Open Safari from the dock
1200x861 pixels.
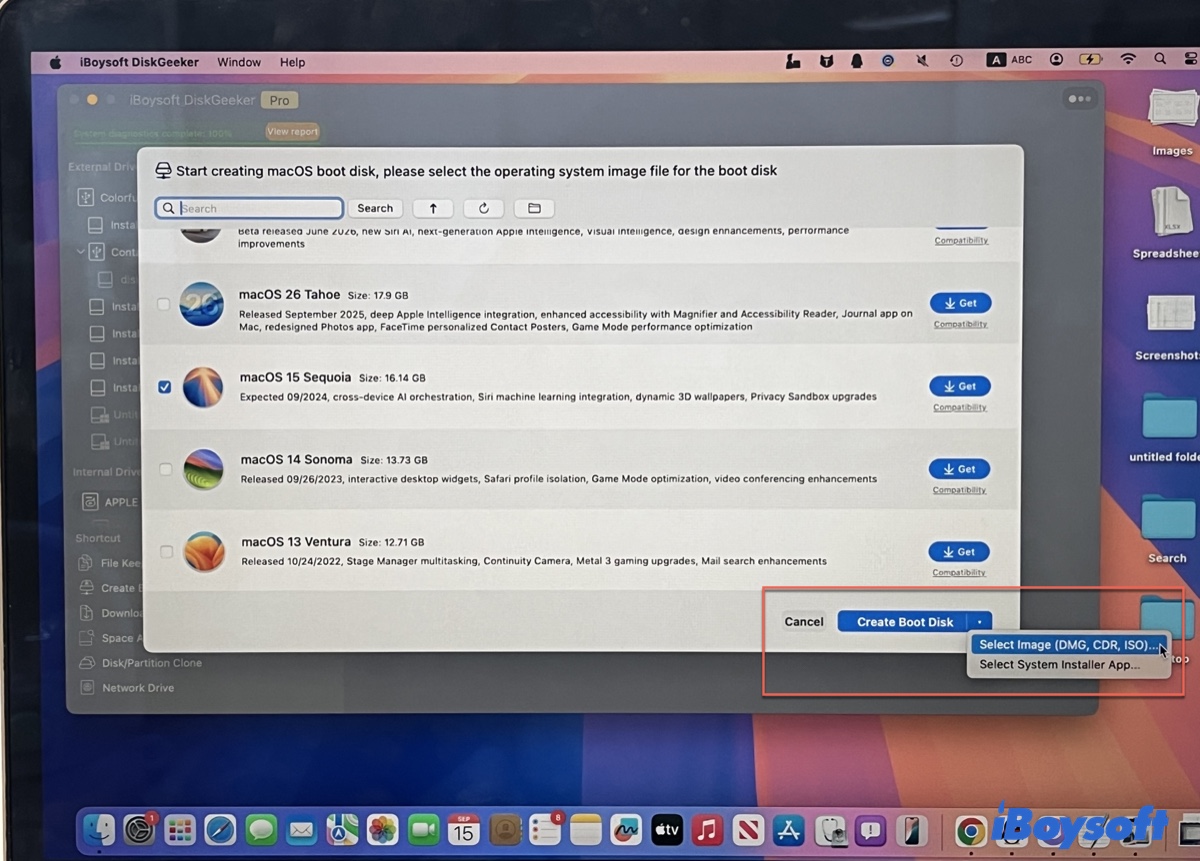click(x=220, y=829)
